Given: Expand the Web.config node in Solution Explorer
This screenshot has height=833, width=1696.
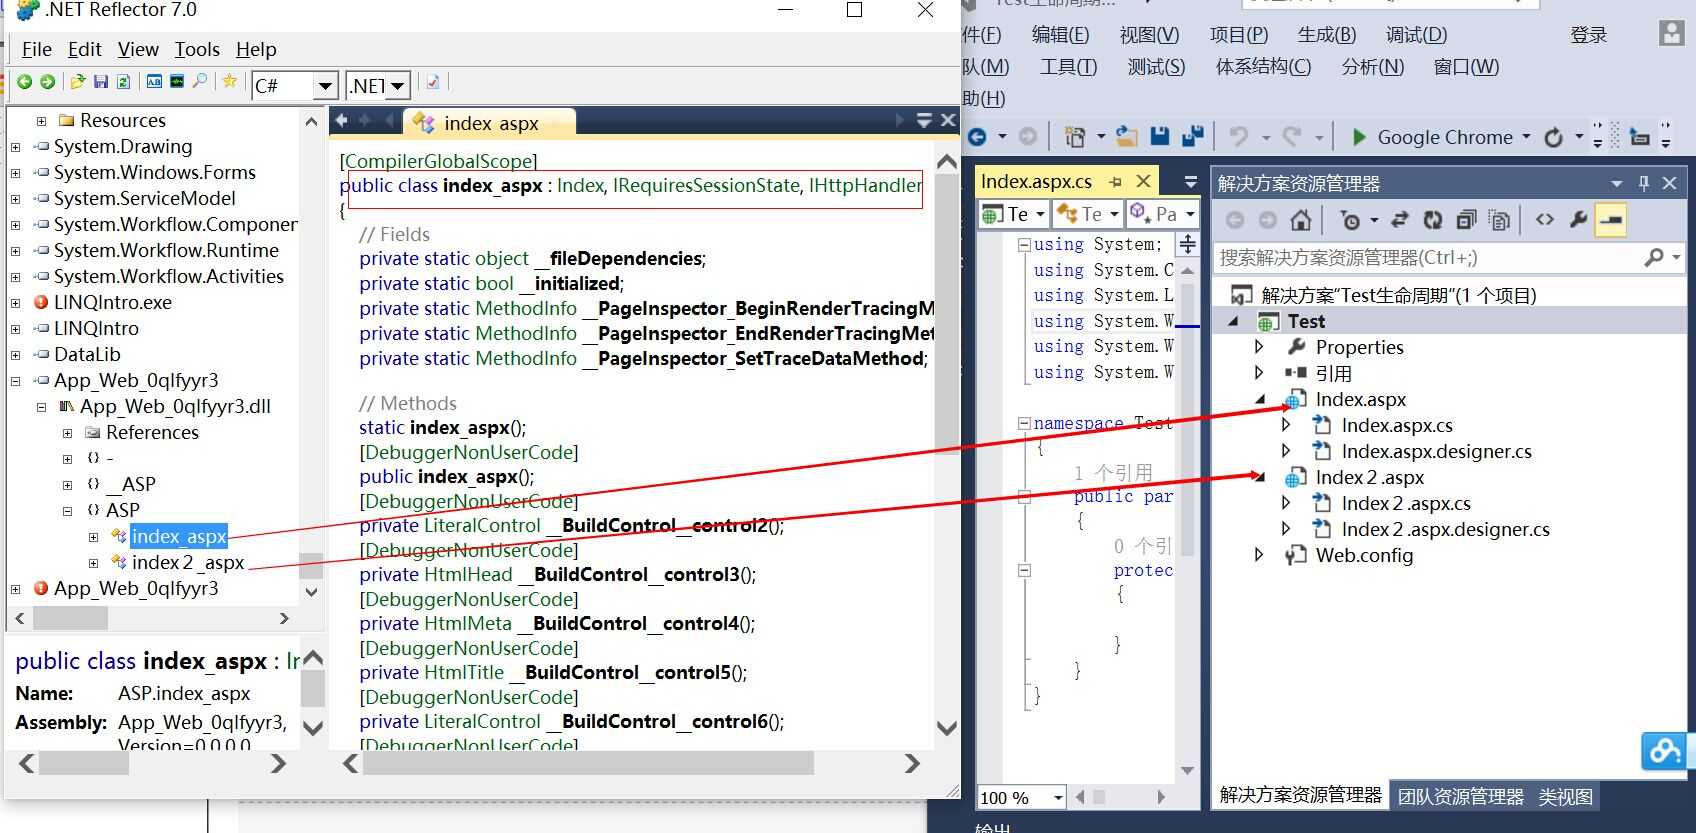Looking at the screenshot, I should pos(1259,555).
